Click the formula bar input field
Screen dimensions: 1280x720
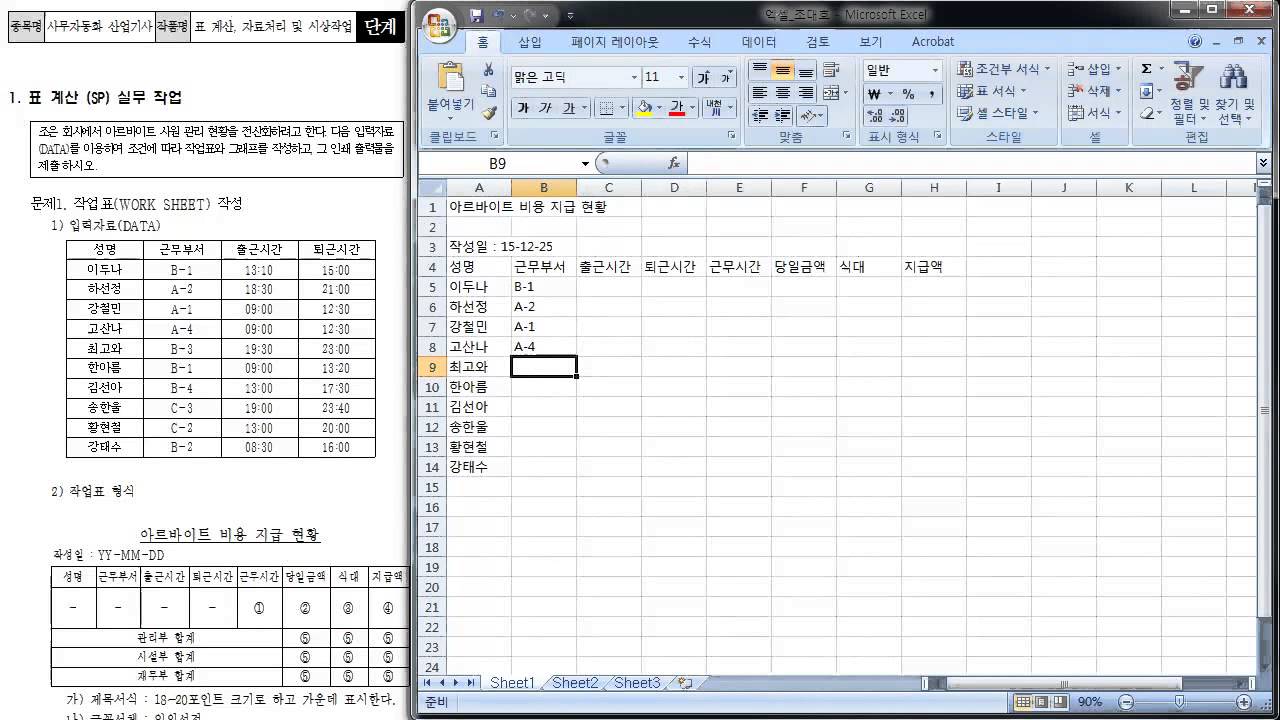pyautogui.click(x=970, y=163)
